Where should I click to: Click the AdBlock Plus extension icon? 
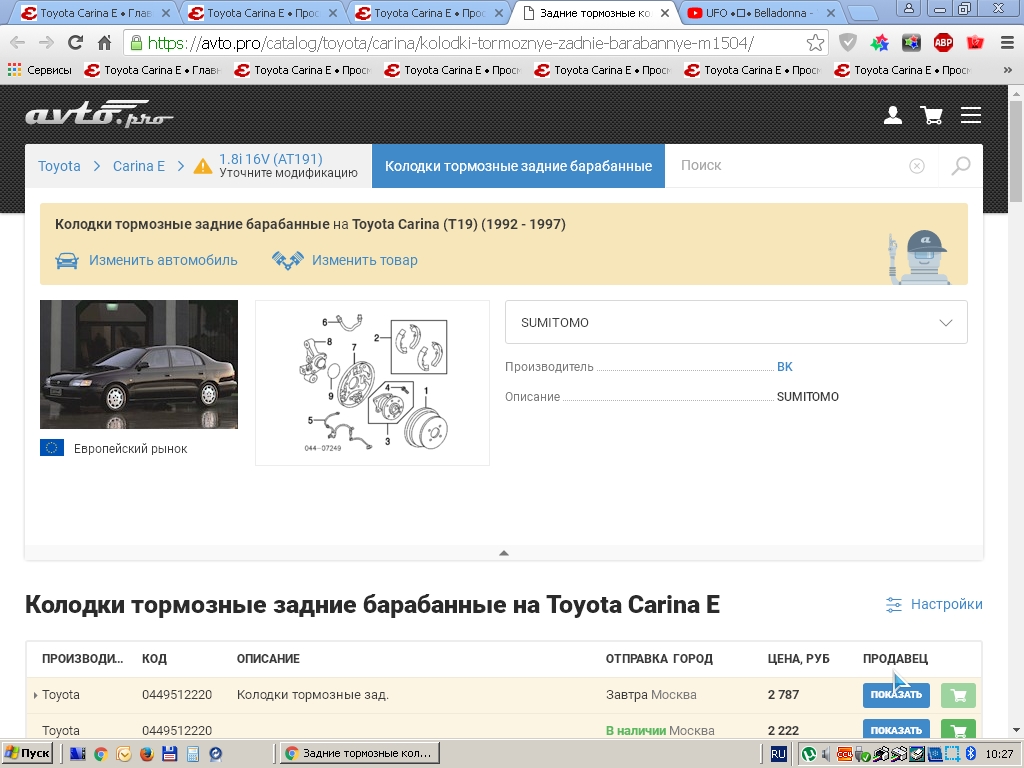click(943, 43)
